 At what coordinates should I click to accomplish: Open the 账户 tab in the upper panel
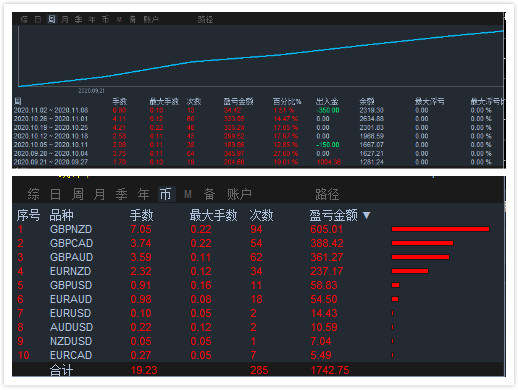click(x=151, y=19)
